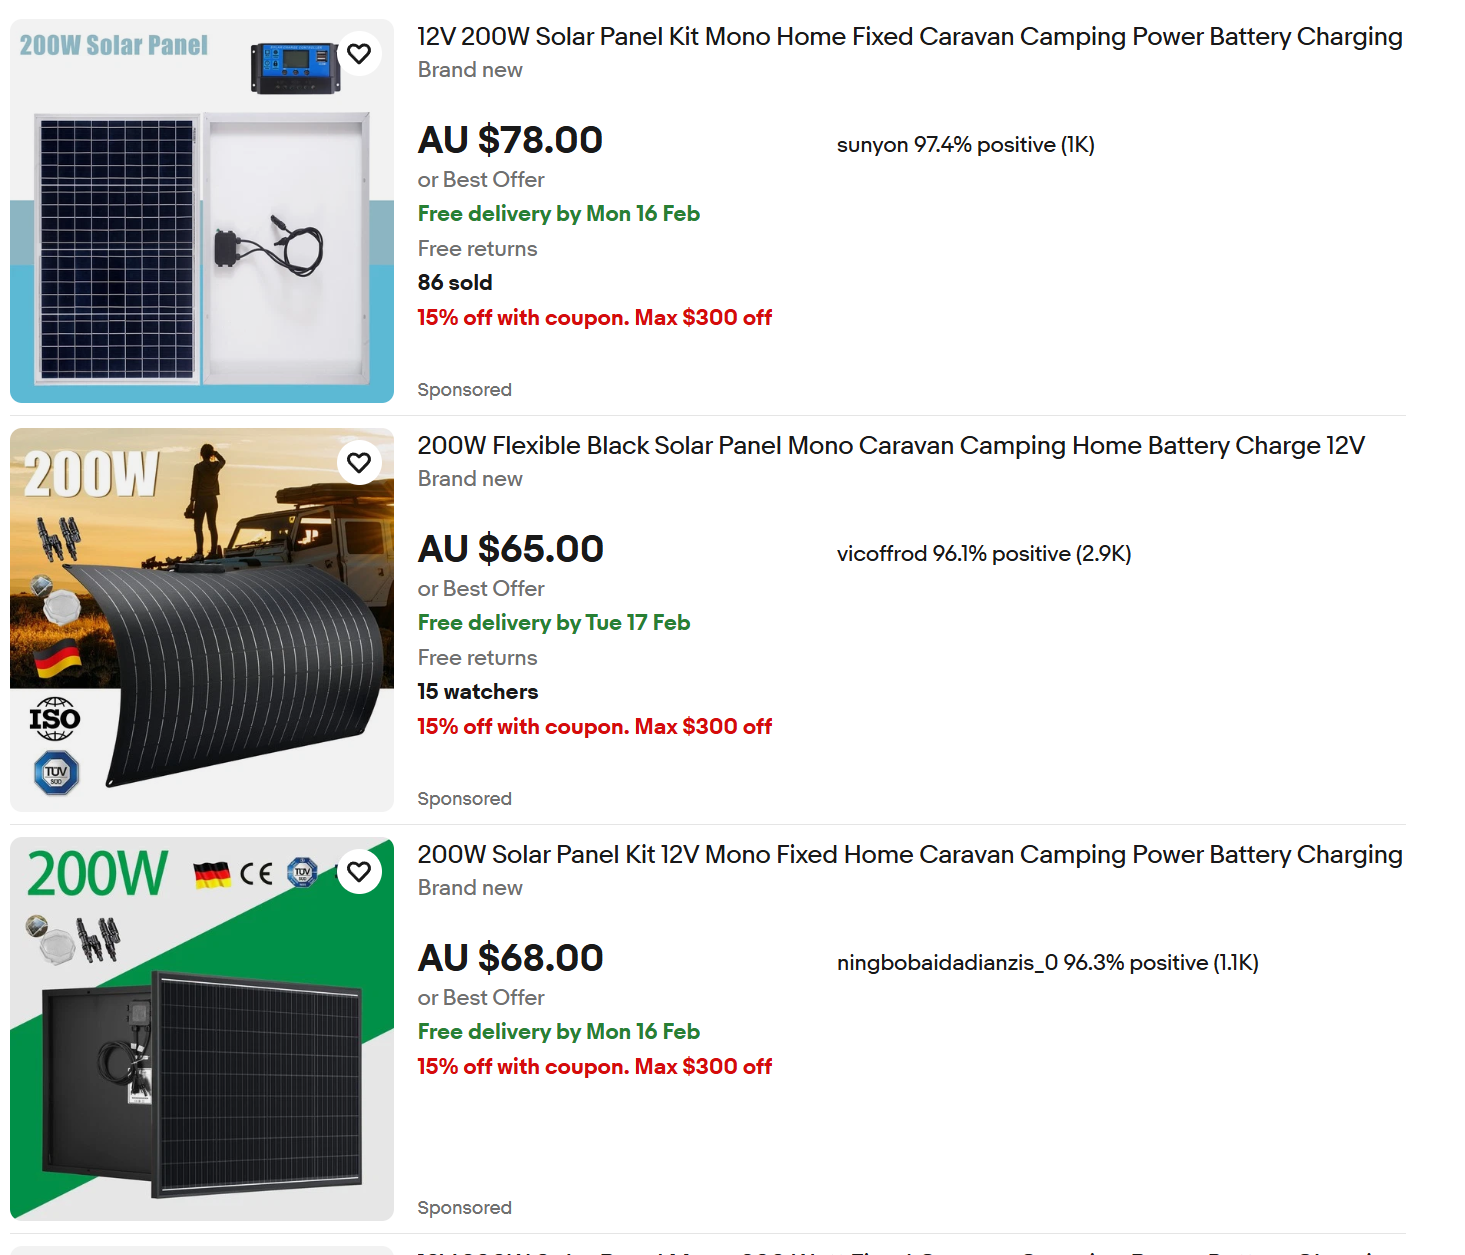This screenshot has height=1255, width=1465.
Task: Click the Sponsored label on the $65 listing
Action: pyautogui.click(x=464, y=799)
